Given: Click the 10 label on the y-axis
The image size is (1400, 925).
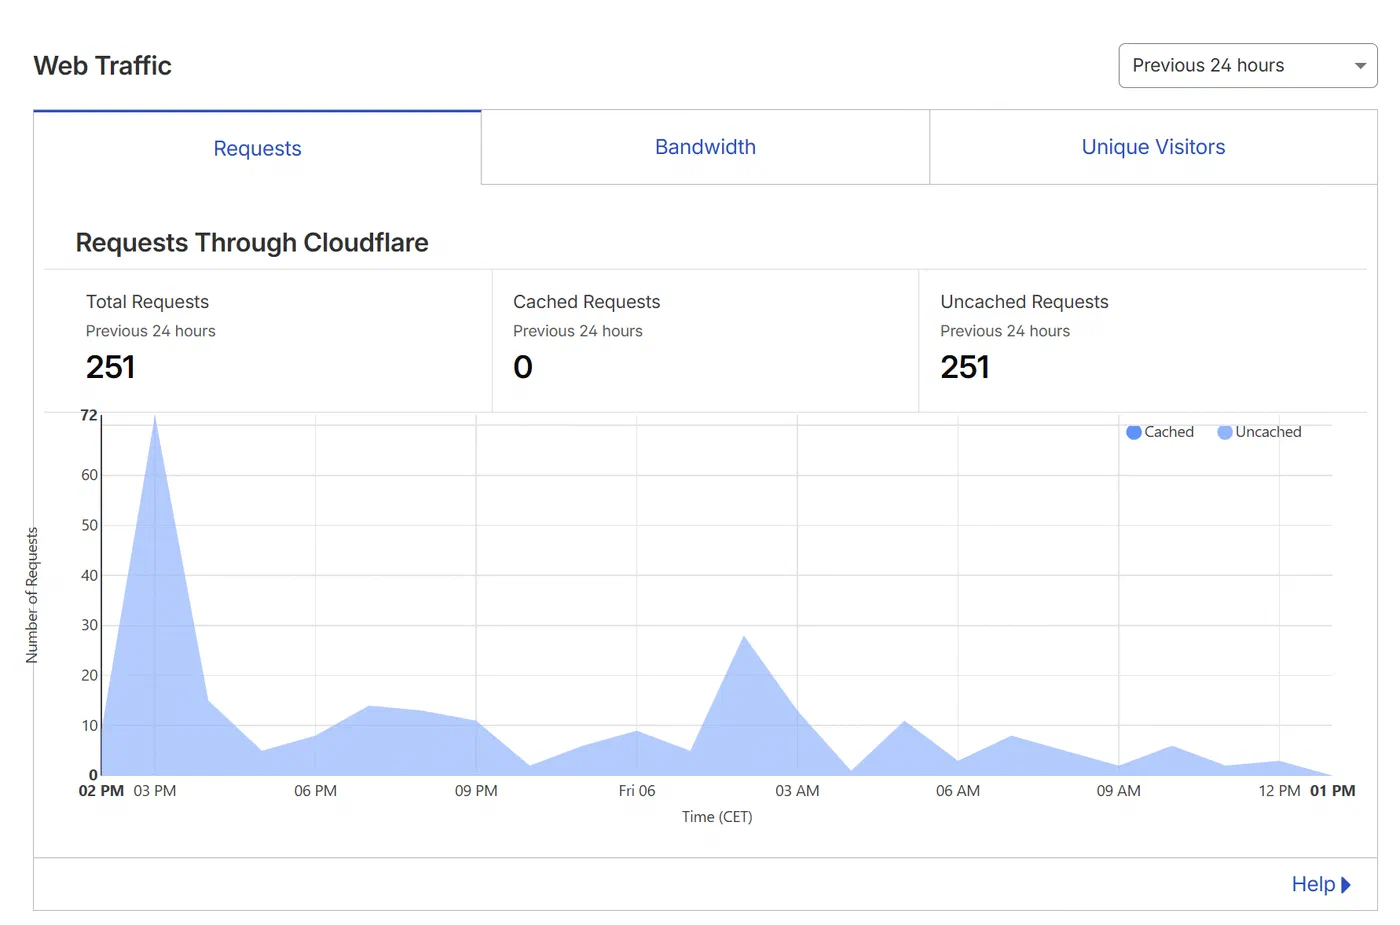Looking at the screenshot, I should pyautogui.click(x=90, y=725).
